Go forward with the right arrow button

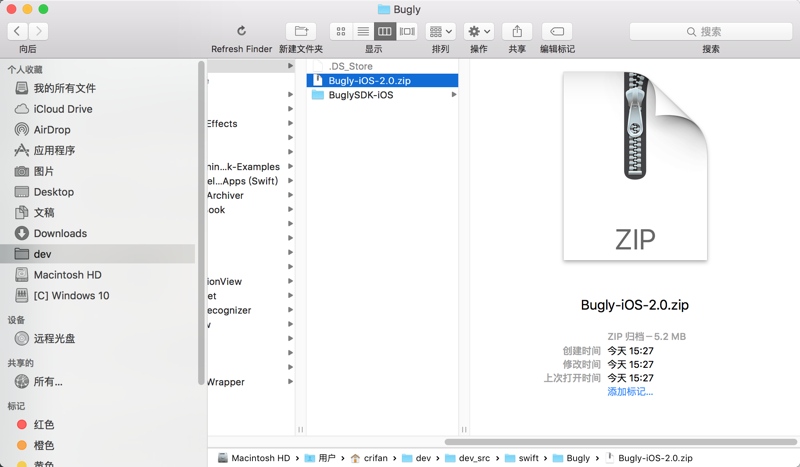38,32
